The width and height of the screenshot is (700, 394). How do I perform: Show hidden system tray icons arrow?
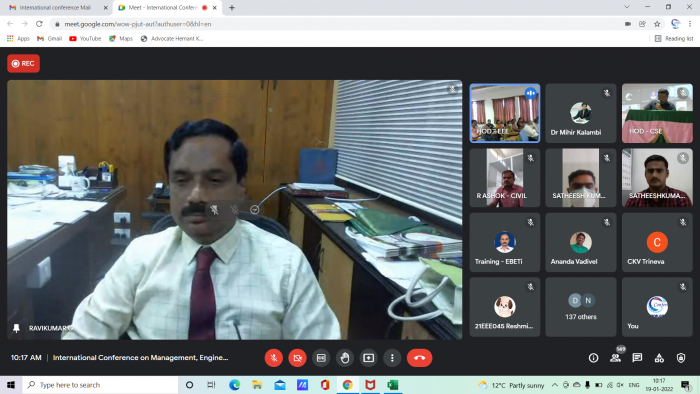[x=554, y=385]
